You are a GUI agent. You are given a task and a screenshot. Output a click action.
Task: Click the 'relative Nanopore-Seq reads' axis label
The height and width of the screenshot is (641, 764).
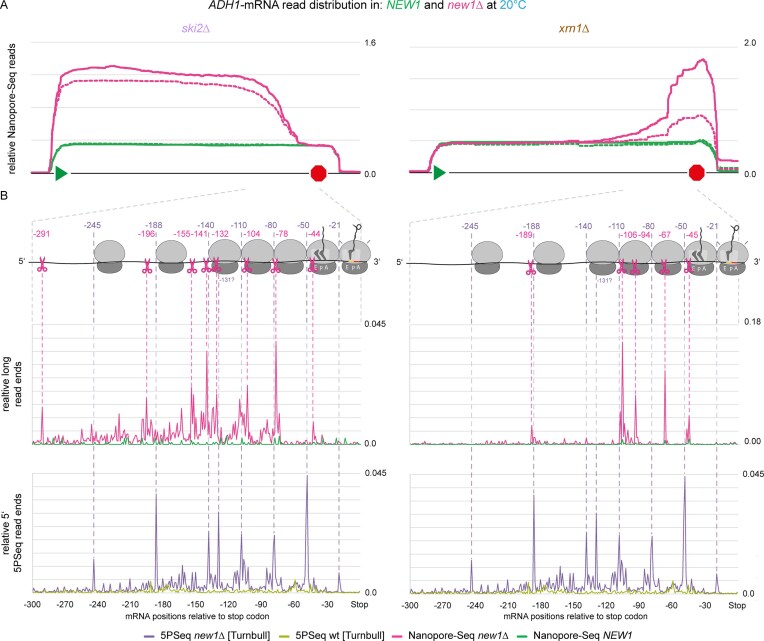tap(12, 108)
